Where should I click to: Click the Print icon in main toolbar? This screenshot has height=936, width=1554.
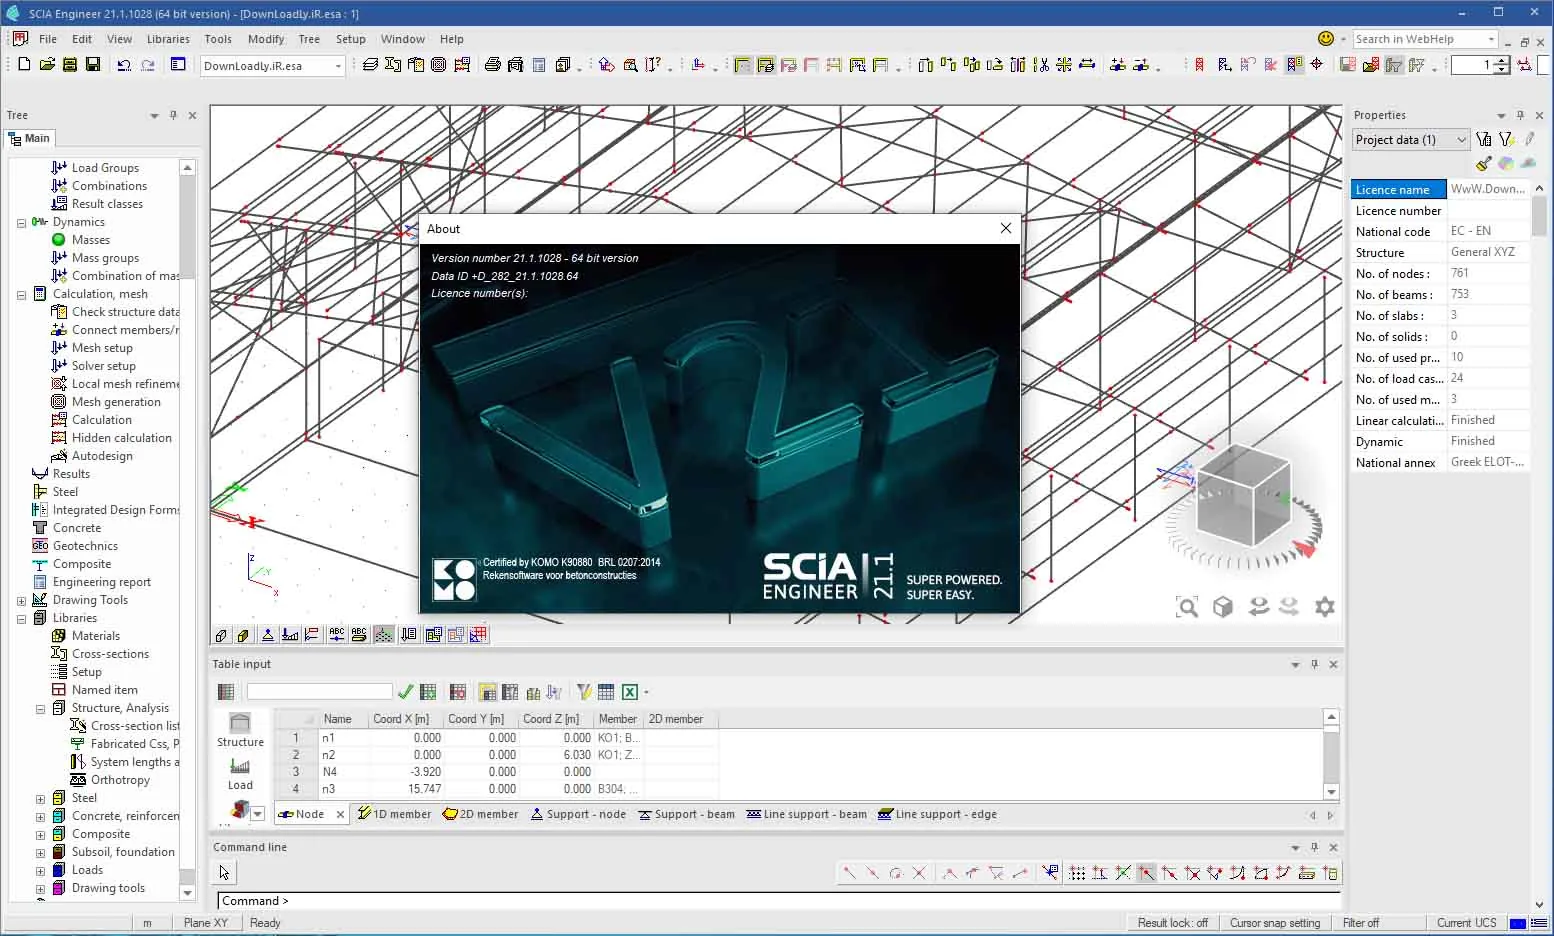[493, 65]
